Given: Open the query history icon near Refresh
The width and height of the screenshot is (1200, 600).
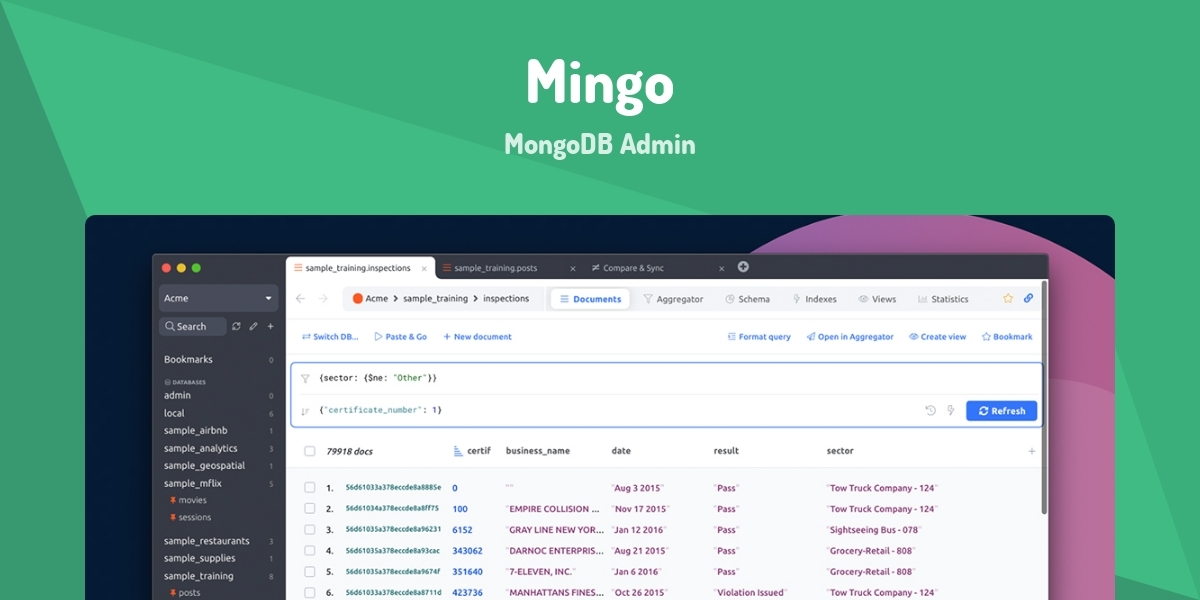Looking at the screenshot, I should click(x=928, y=410).
